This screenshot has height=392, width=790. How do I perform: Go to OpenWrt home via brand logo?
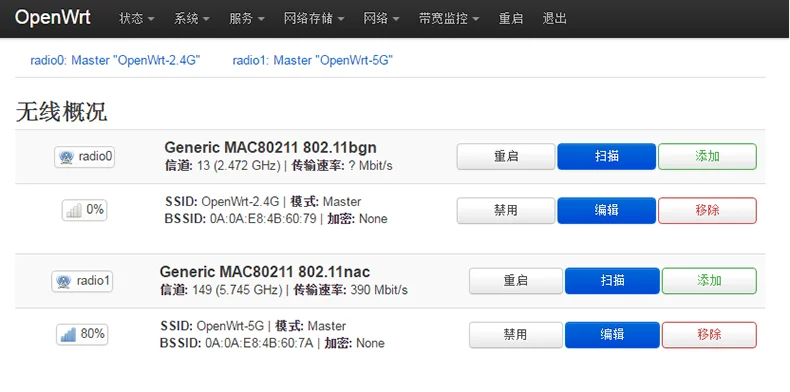coord(52,18)
